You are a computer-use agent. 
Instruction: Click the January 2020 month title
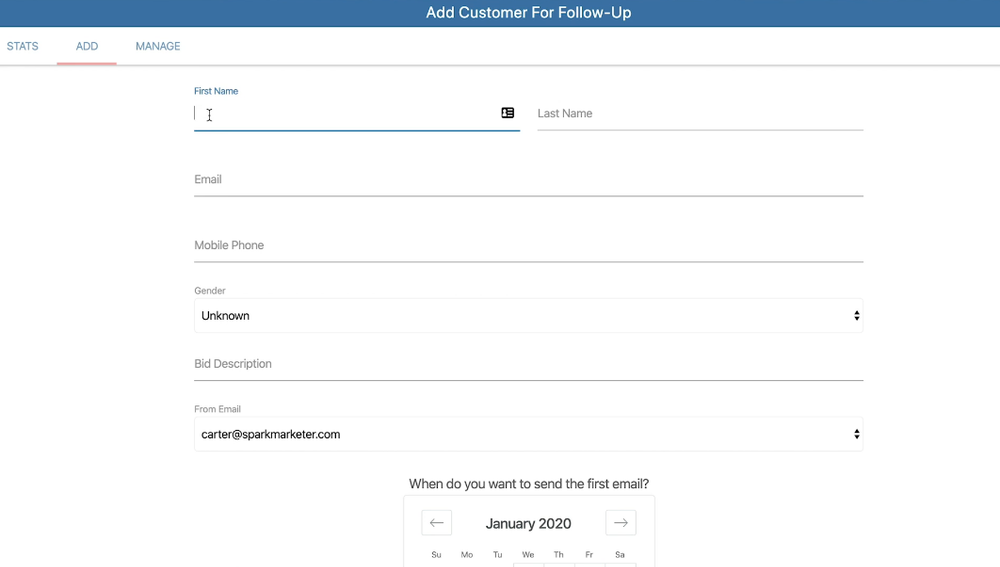(528, 523)
